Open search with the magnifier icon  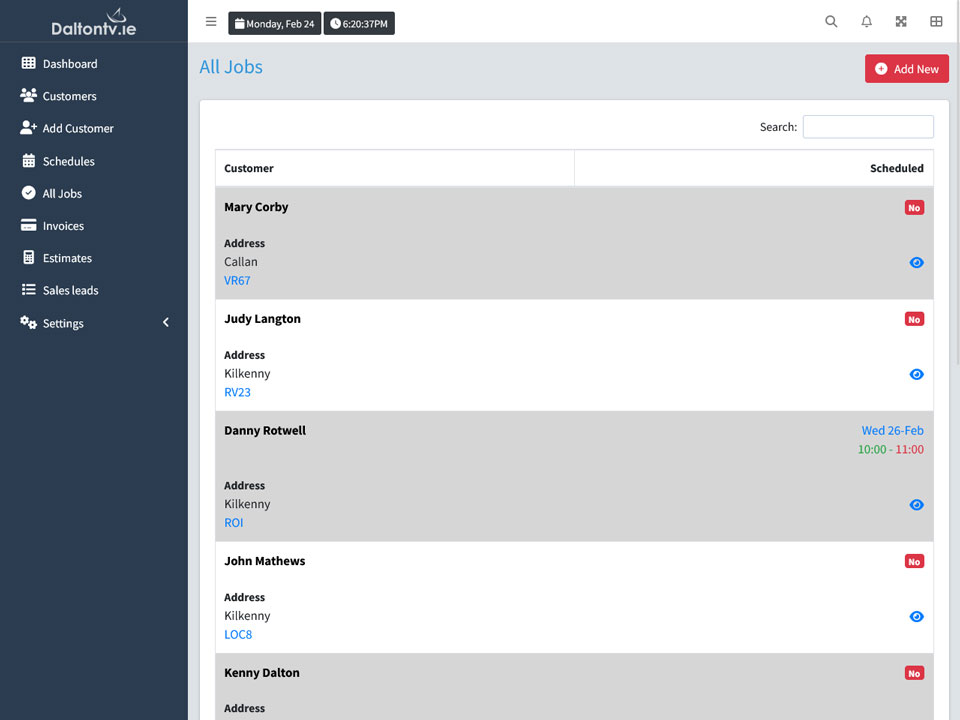pyautogui.click(x=831, y=22)
